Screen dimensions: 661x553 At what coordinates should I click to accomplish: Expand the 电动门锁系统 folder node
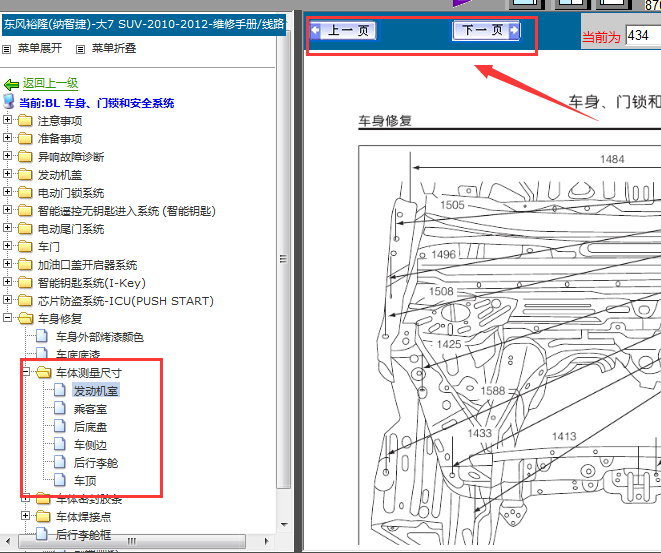[7, 192]
